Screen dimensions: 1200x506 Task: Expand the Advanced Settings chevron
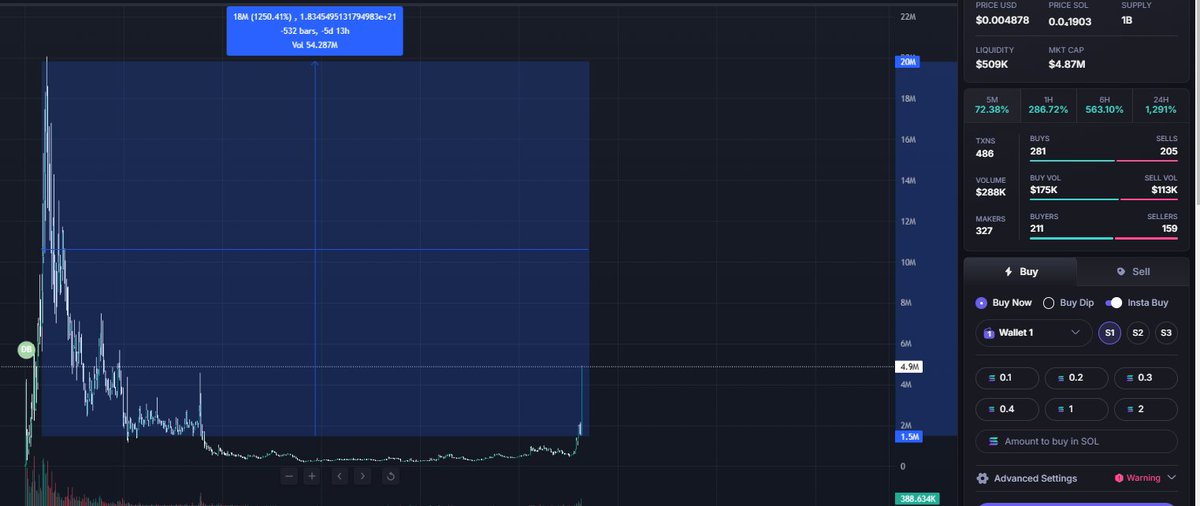1171,478
